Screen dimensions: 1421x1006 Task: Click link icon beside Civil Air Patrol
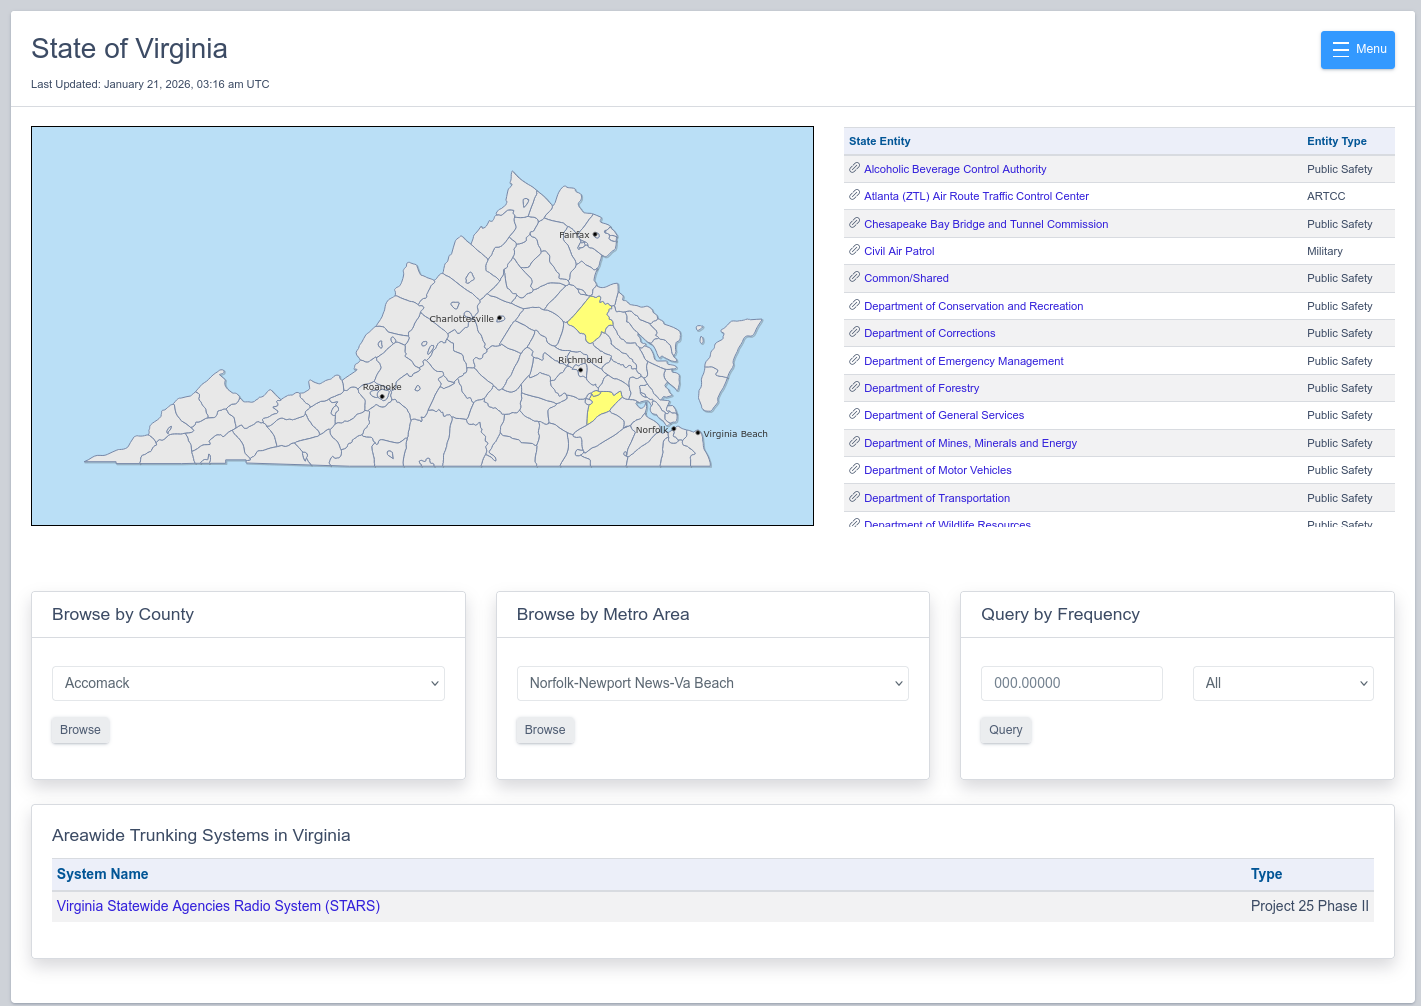click(x=854, y=250)
